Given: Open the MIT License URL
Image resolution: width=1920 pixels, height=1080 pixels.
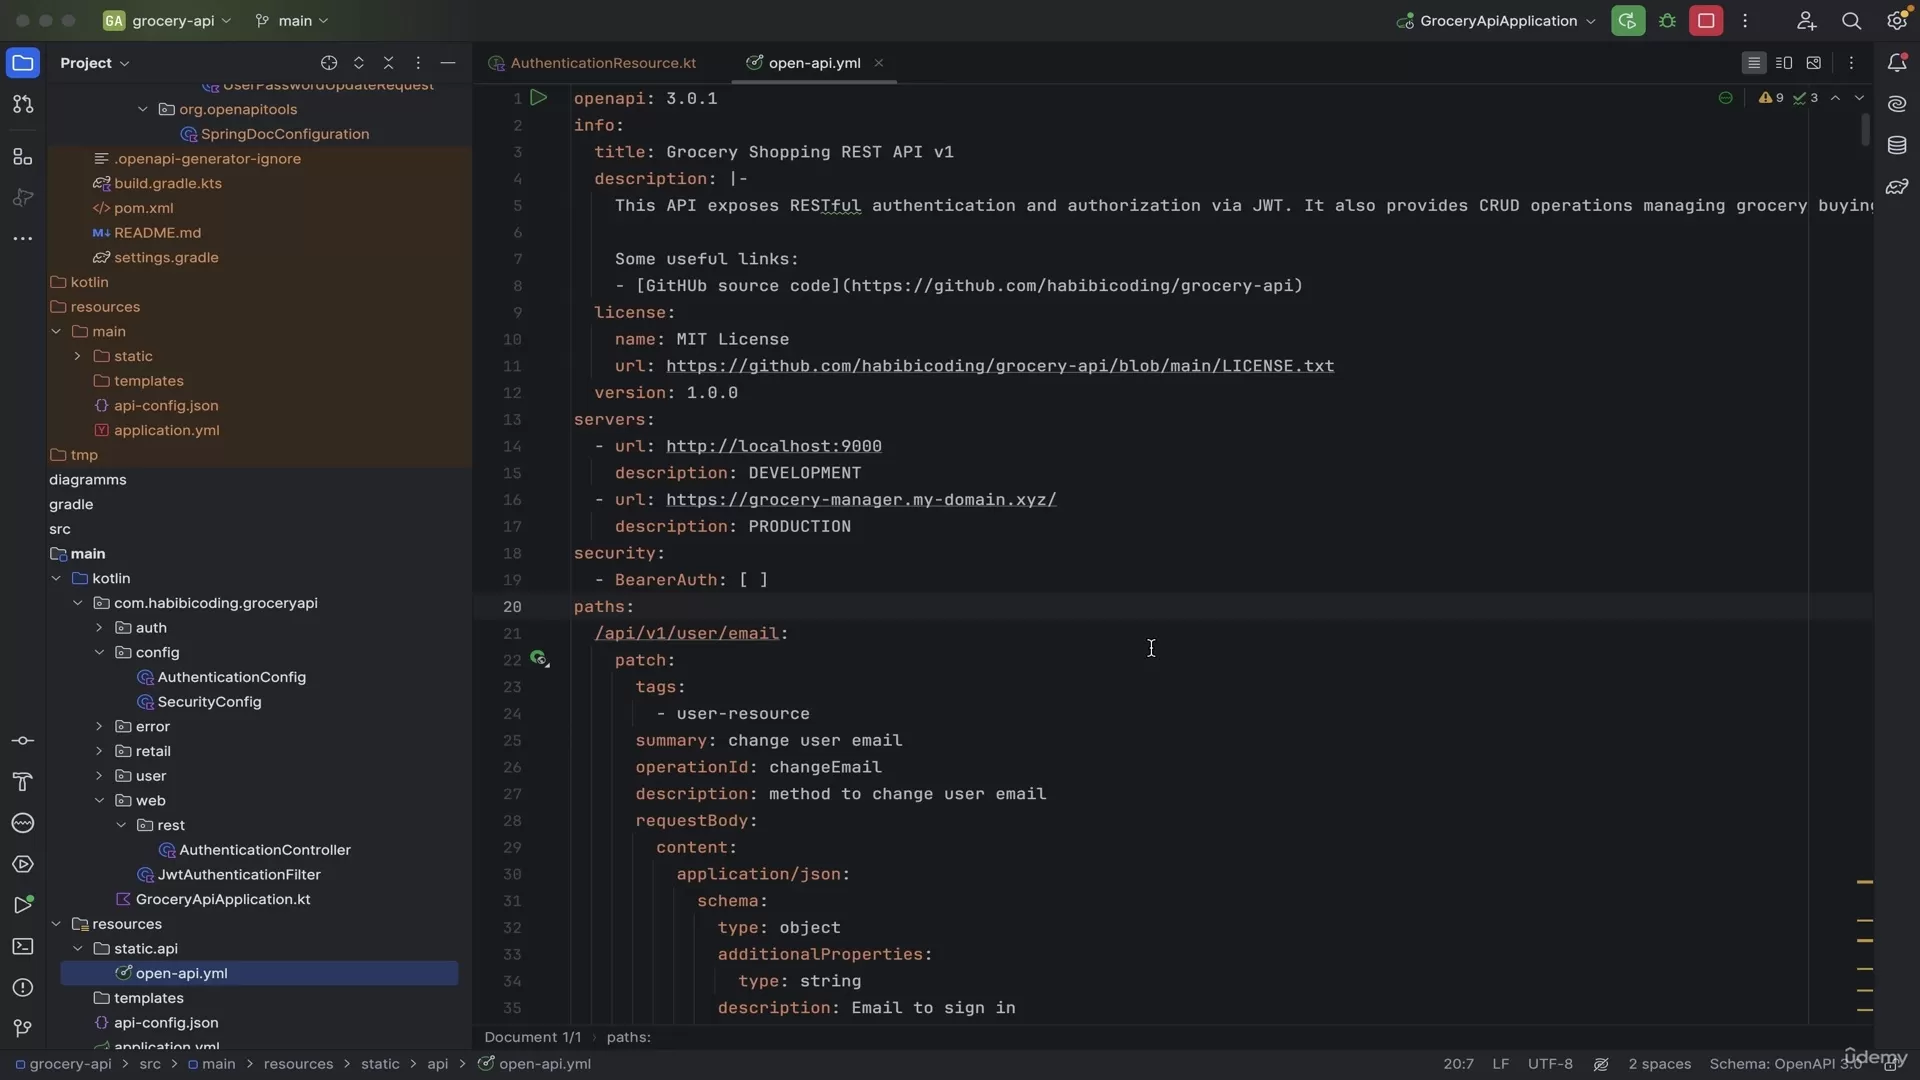Looking at the screenshot, I should [x=1000, y=366].
